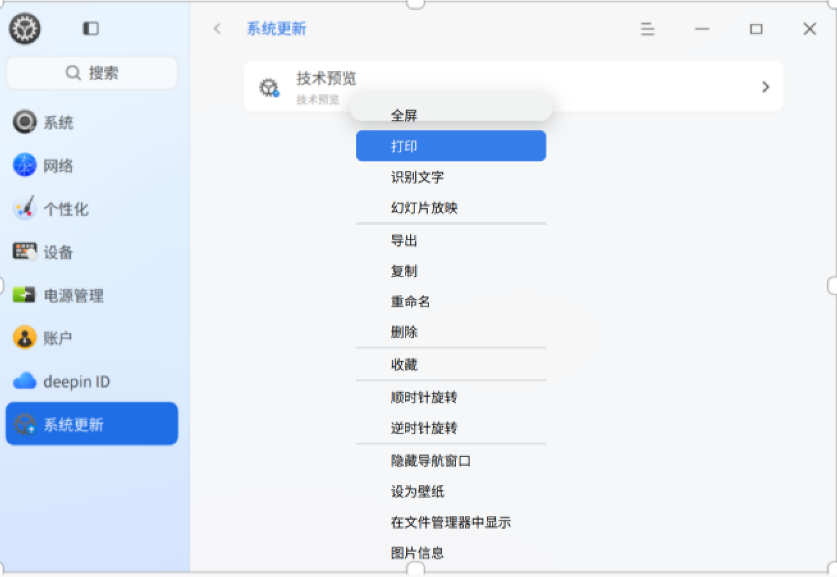837x577 pixels.
Task: Click the 技术预览 gear icon
Action: point(269,87)
